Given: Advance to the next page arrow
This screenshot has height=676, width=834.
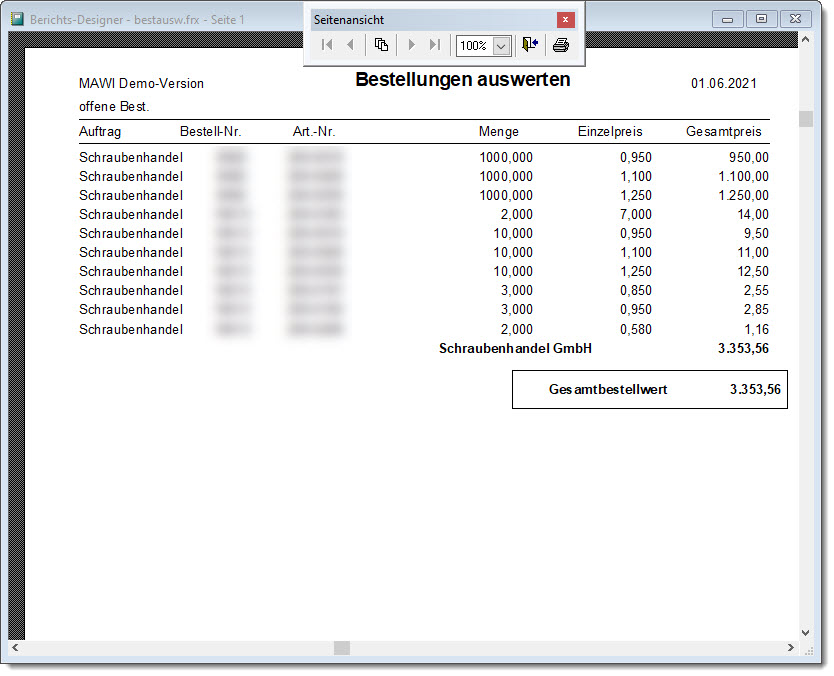Looking at the screenshot, I should pos(411,45).
